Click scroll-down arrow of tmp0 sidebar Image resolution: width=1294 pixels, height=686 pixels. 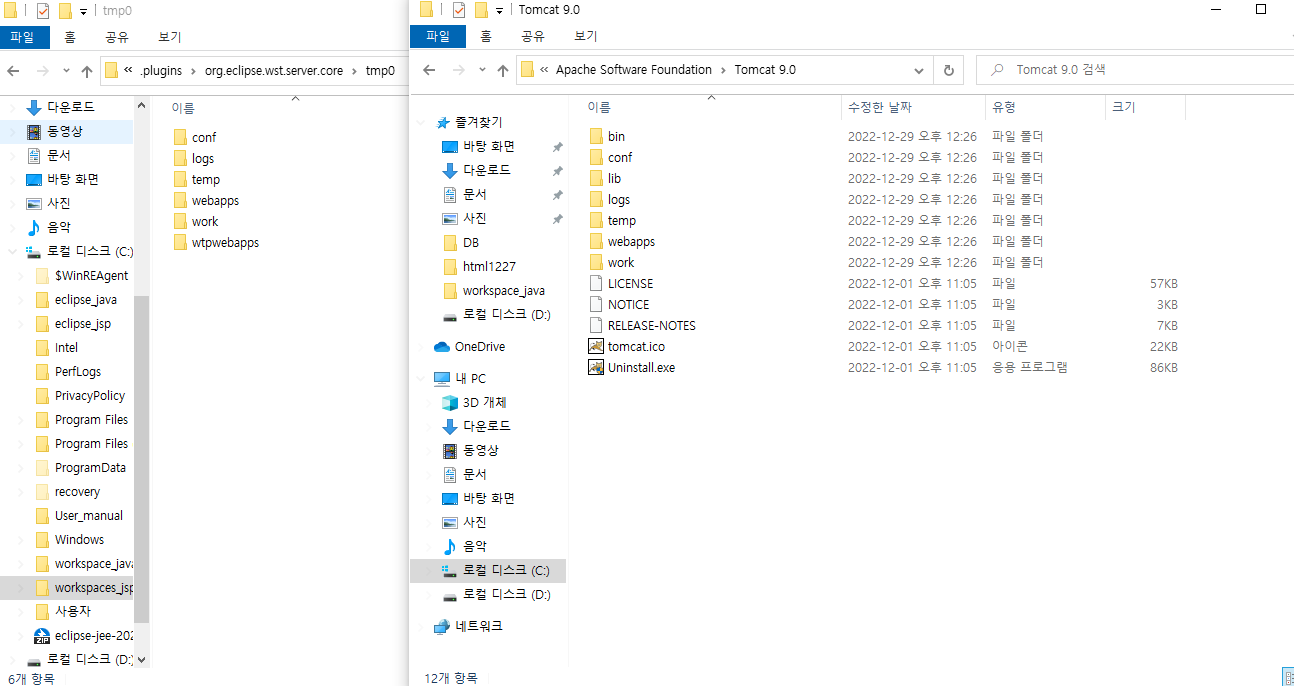pos(141,659)
